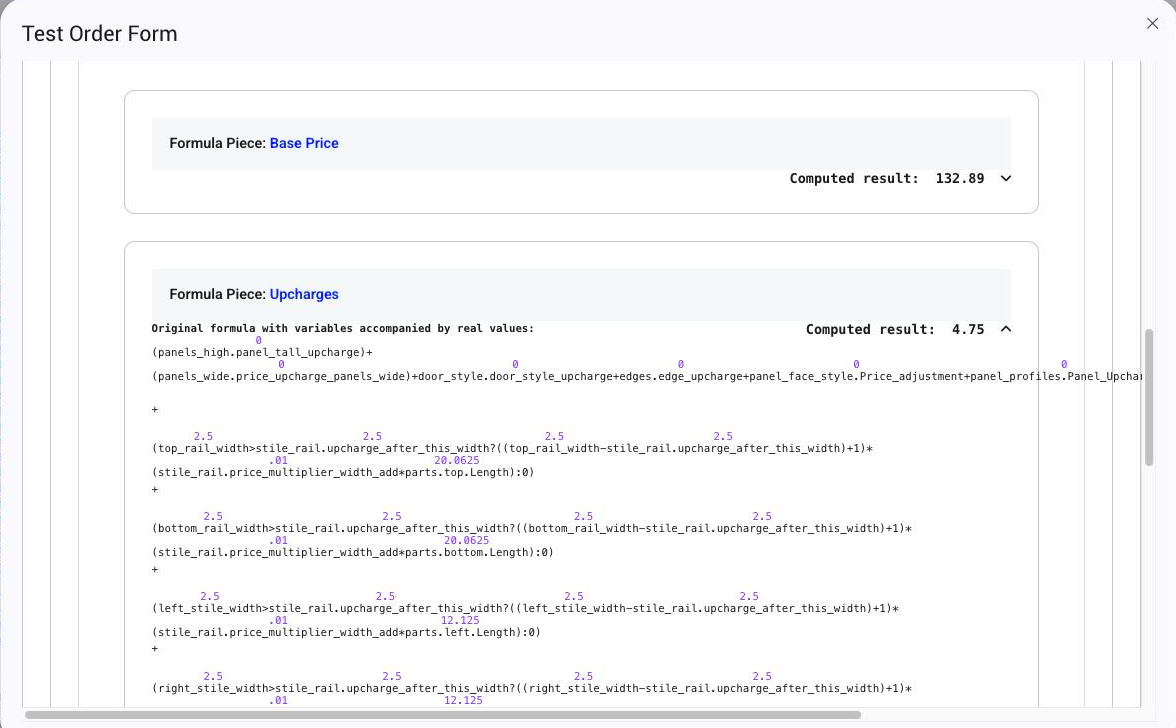Click the line ending in parts.bottom.Length):0)

352,553
